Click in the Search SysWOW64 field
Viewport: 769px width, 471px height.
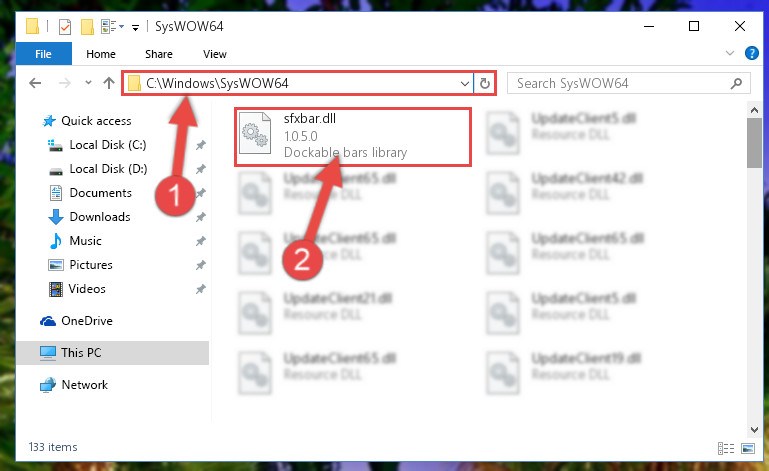621,83
